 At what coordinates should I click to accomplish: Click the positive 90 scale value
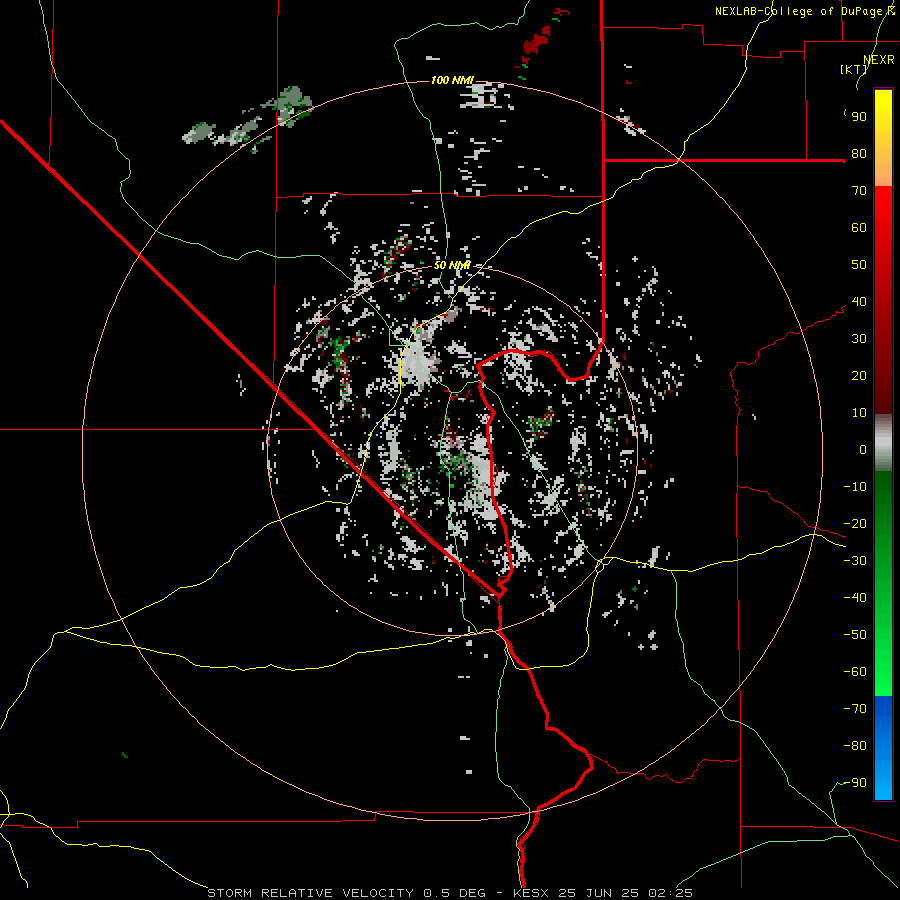coord(859,117)
